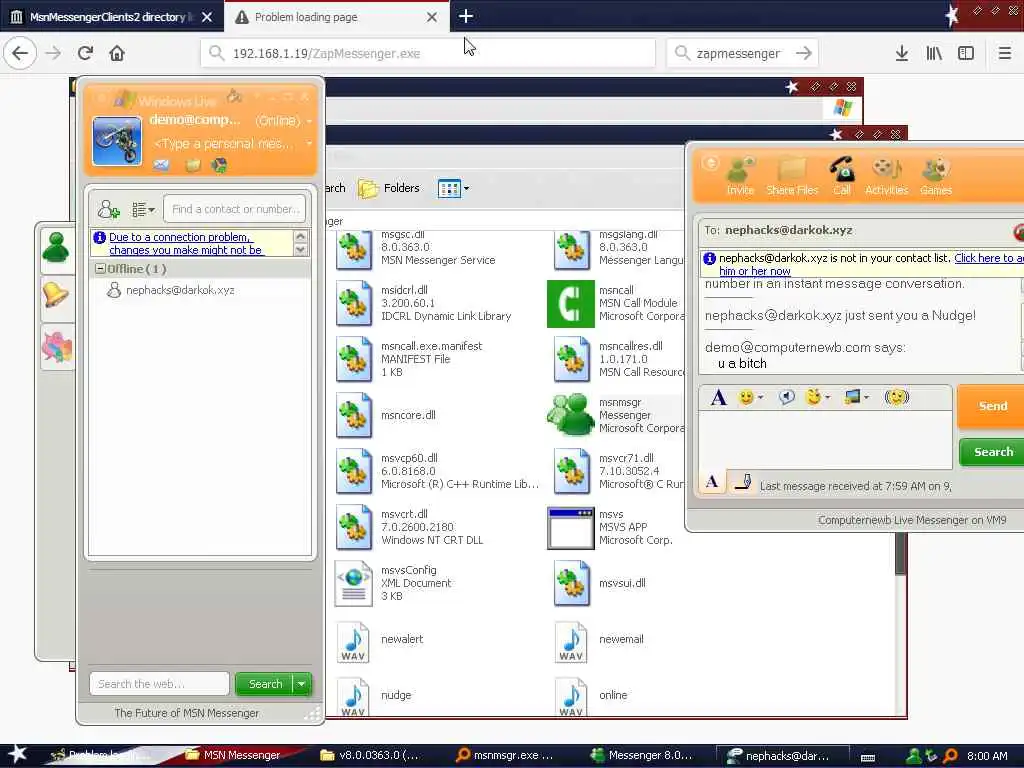Select the handwriting pen mode tab
This screenshot has height=768, width=1024.
[x=742, y=483]
